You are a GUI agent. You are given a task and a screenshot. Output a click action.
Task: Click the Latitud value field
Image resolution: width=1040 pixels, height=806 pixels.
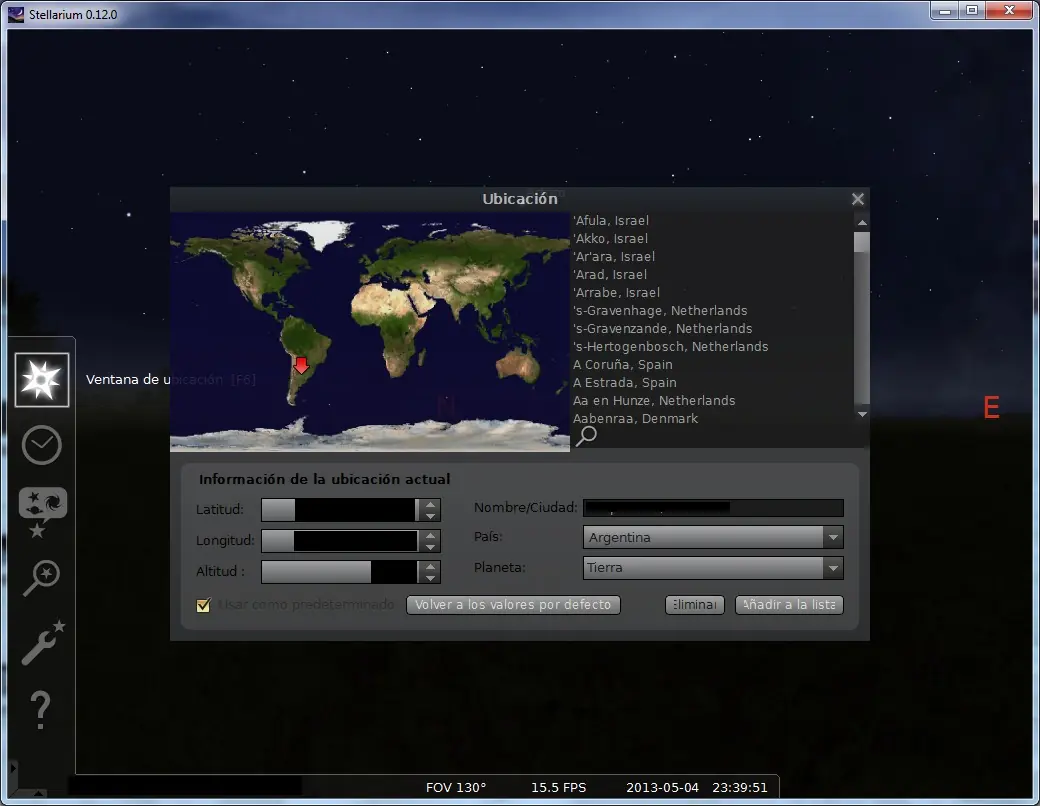point(341,510)
